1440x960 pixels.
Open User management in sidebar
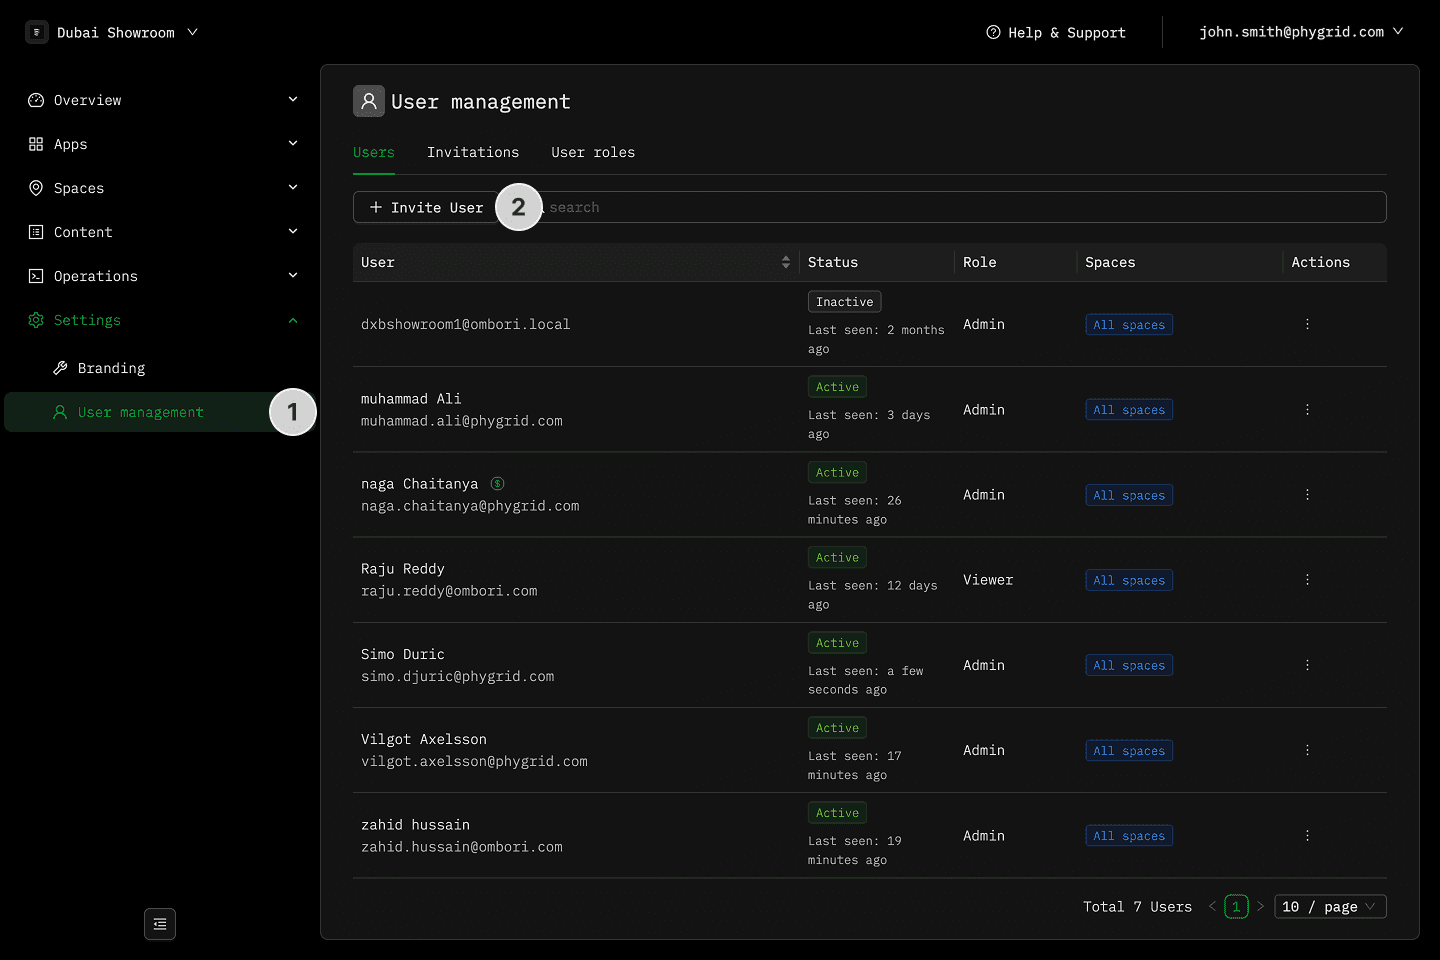(x=160, y=412)
